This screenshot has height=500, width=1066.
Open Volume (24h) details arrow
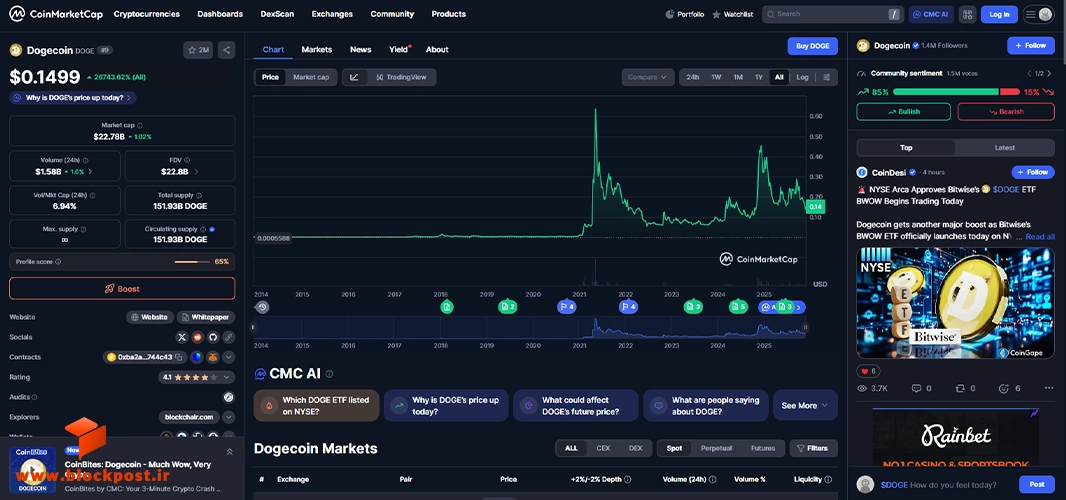coord(90,171)
